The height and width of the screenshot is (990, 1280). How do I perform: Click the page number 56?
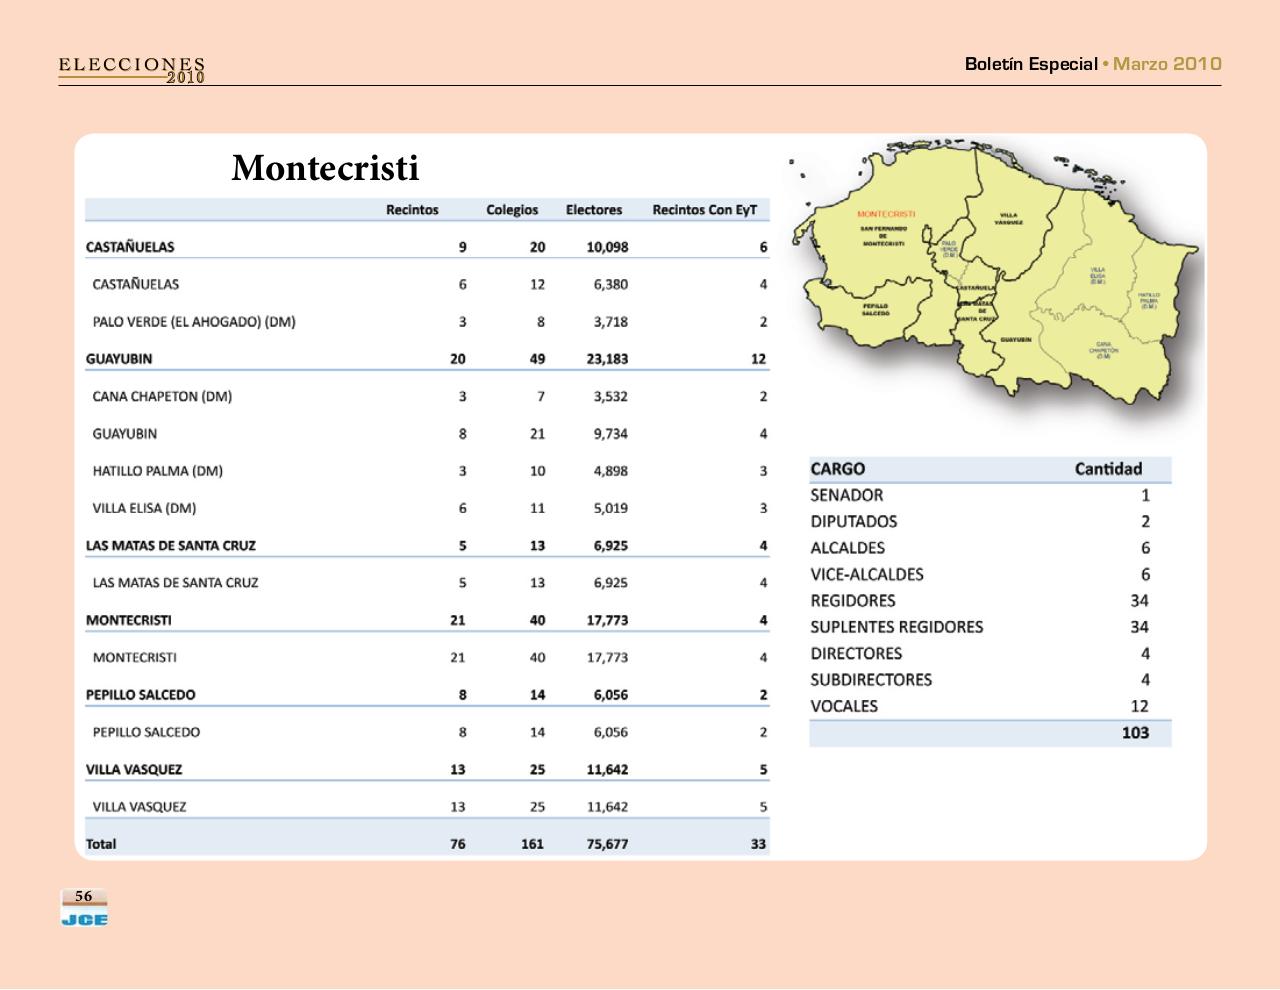pos(84,896)
